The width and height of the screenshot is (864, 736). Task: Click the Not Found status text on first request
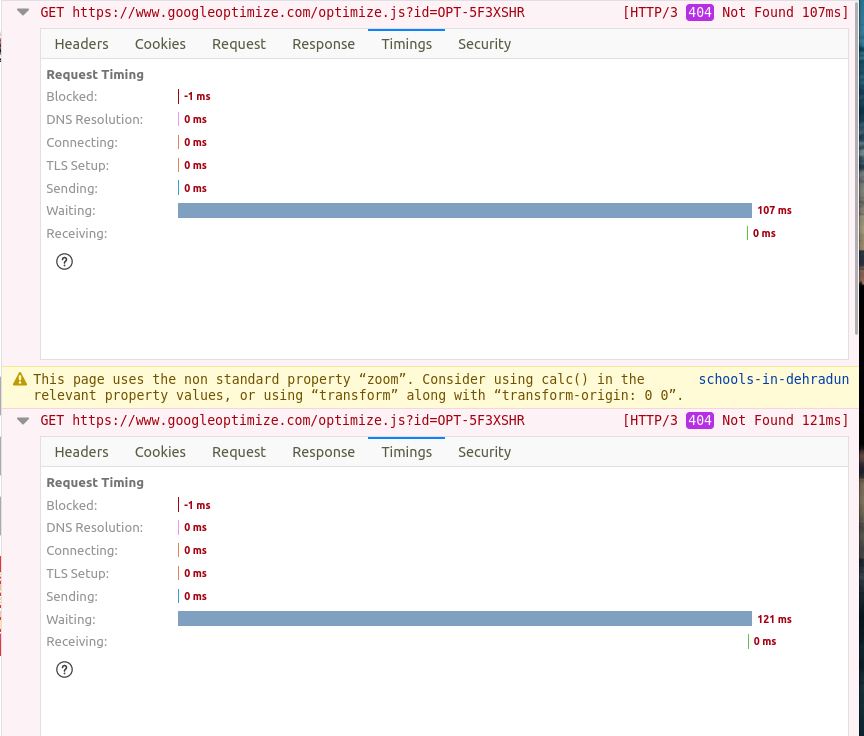pyautogui.click(x=760, y=13)
